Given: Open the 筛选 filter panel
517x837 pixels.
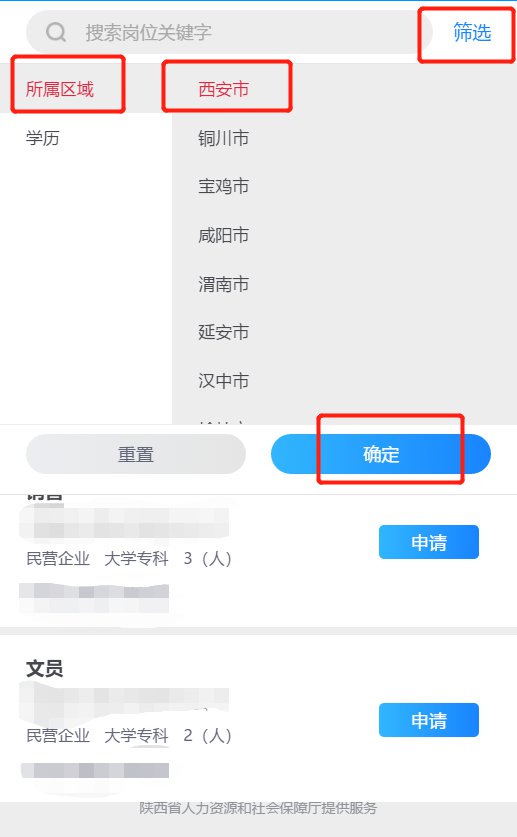Looking at the screenshot, I should pos(472,33).
